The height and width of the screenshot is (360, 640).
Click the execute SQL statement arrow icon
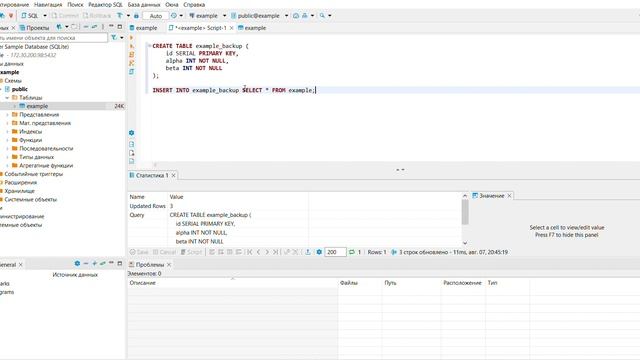click(131, 38)
